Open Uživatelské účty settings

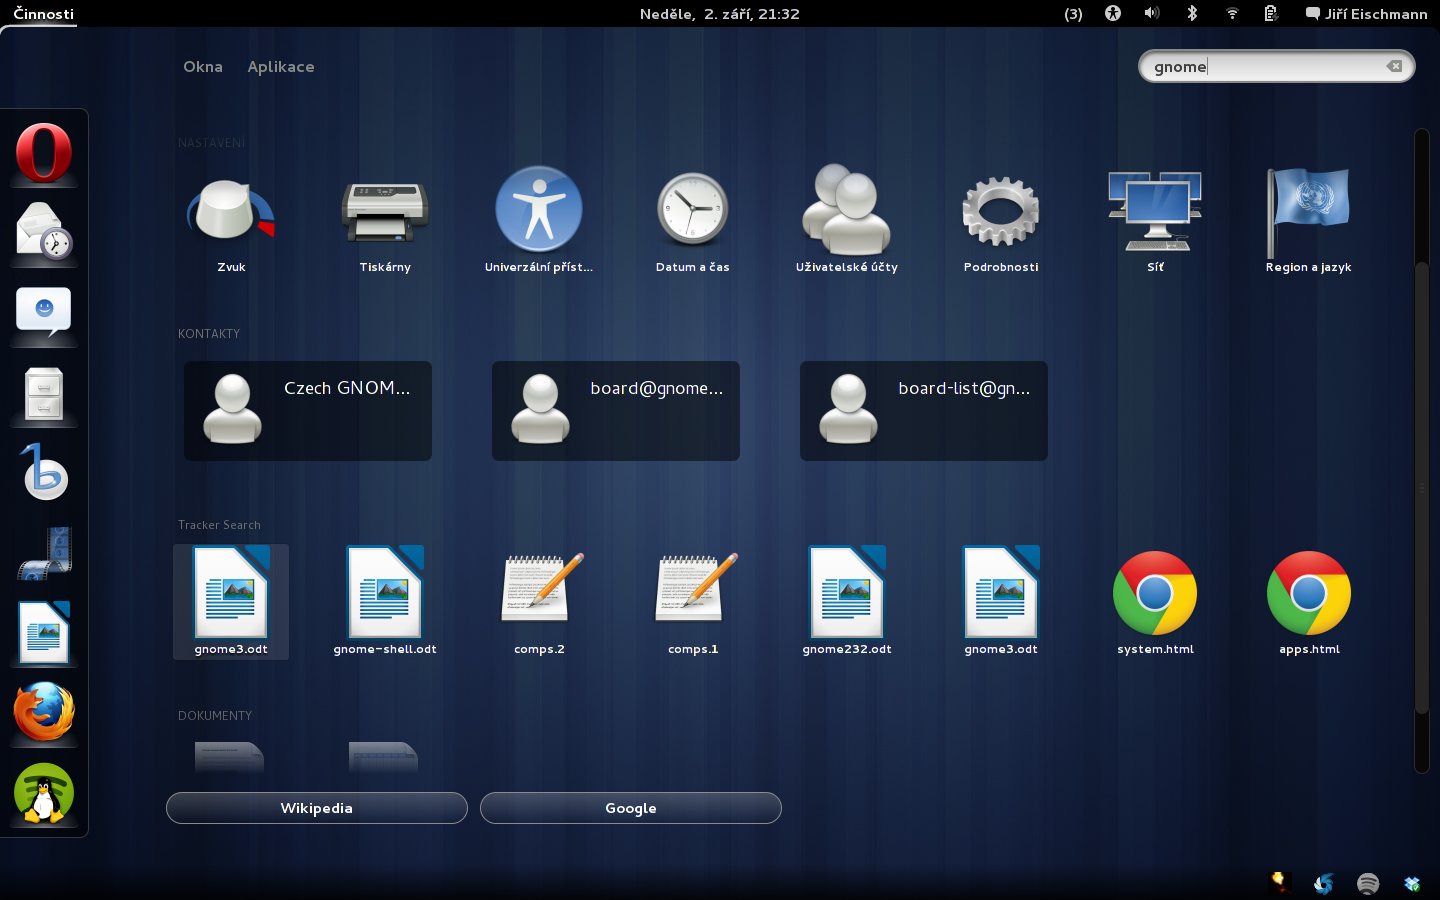click(x=846, y=222)
